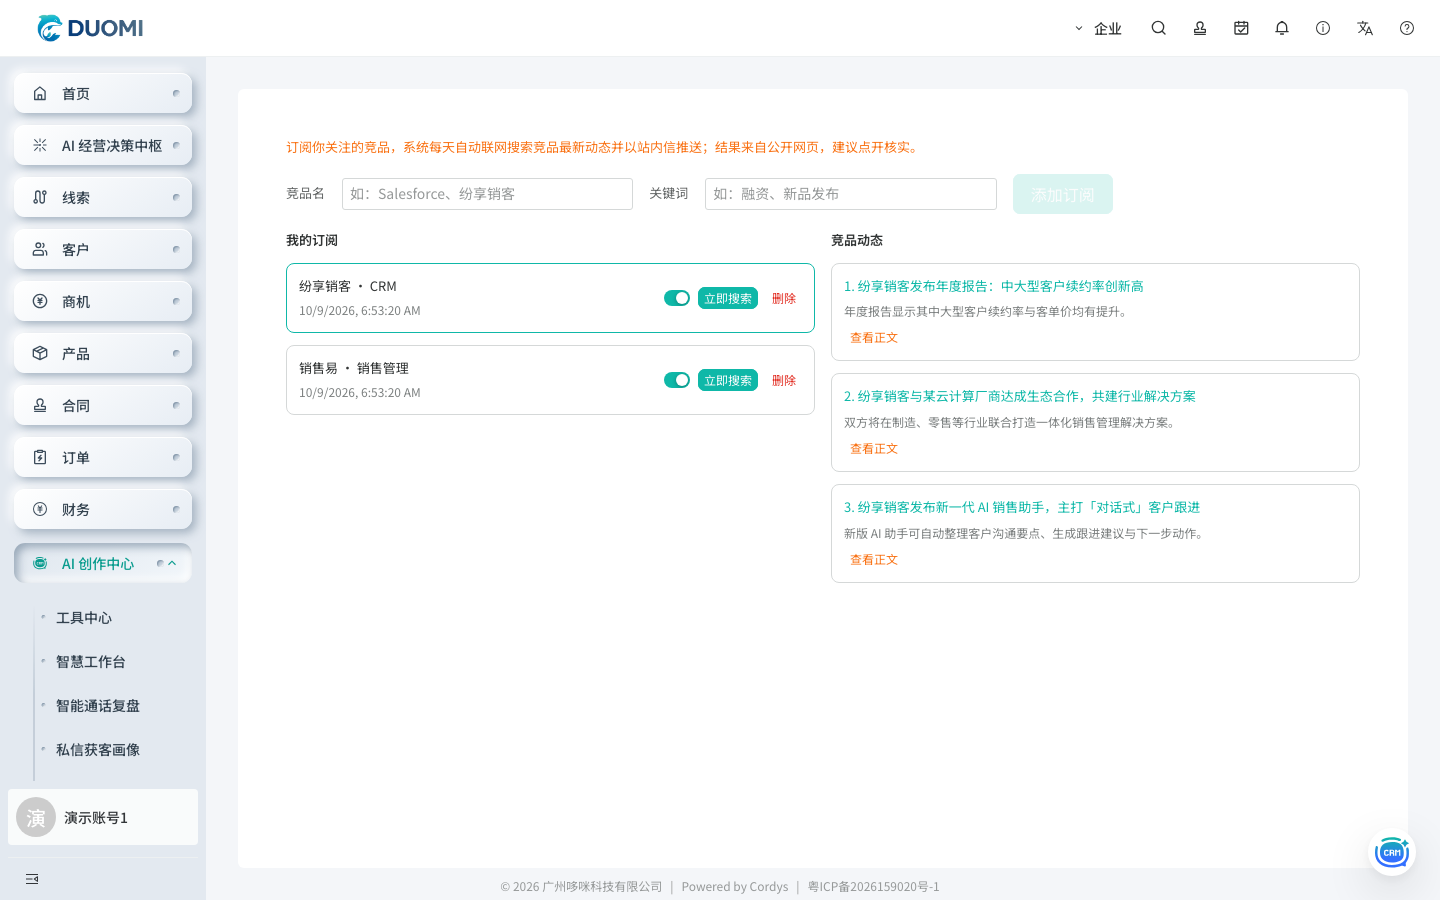Focus the 关键词 input field
The height and width of the screenshot is (900, 1440).
click(851, 194)
